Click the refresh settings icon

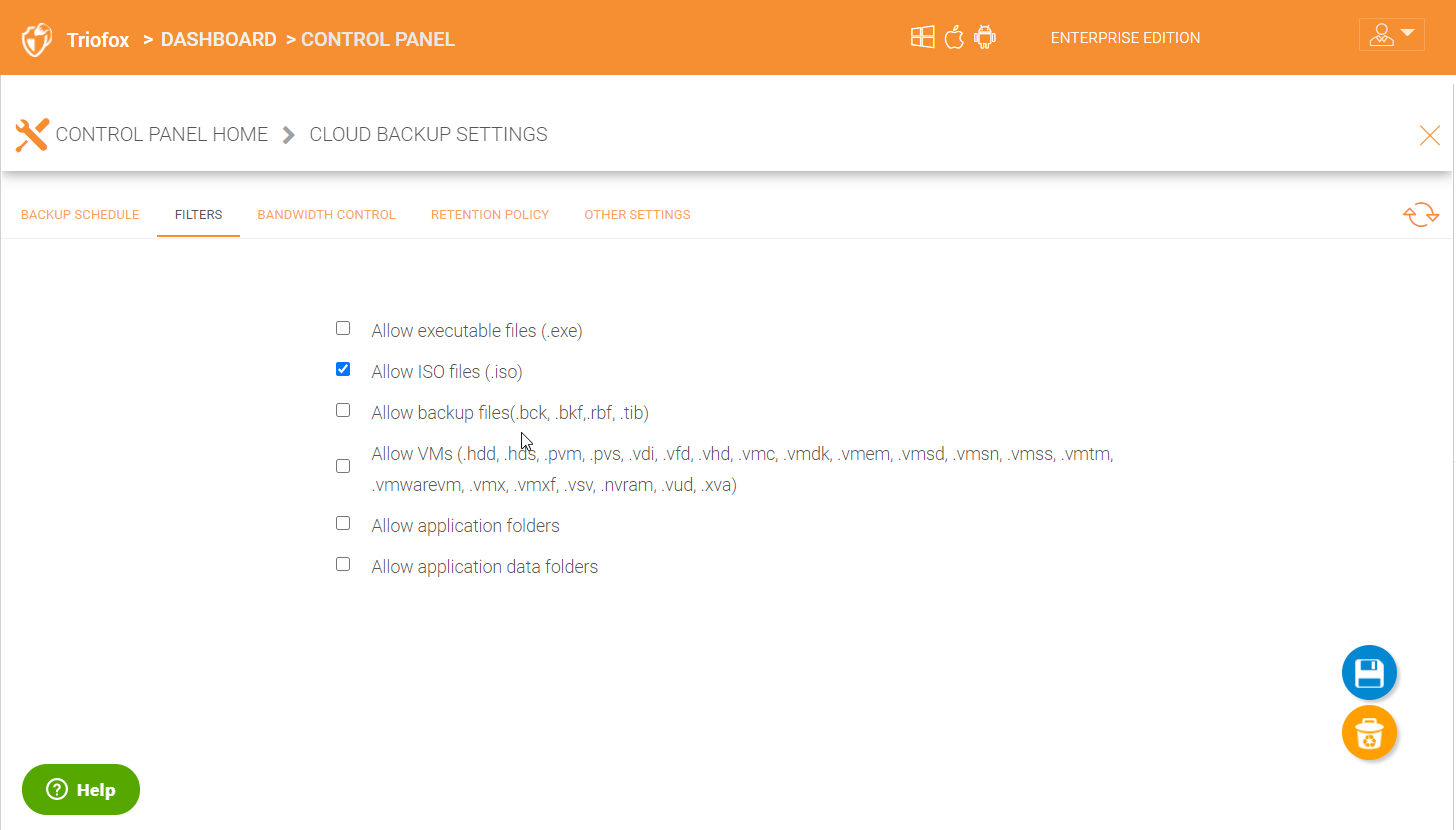[1421, 215]
